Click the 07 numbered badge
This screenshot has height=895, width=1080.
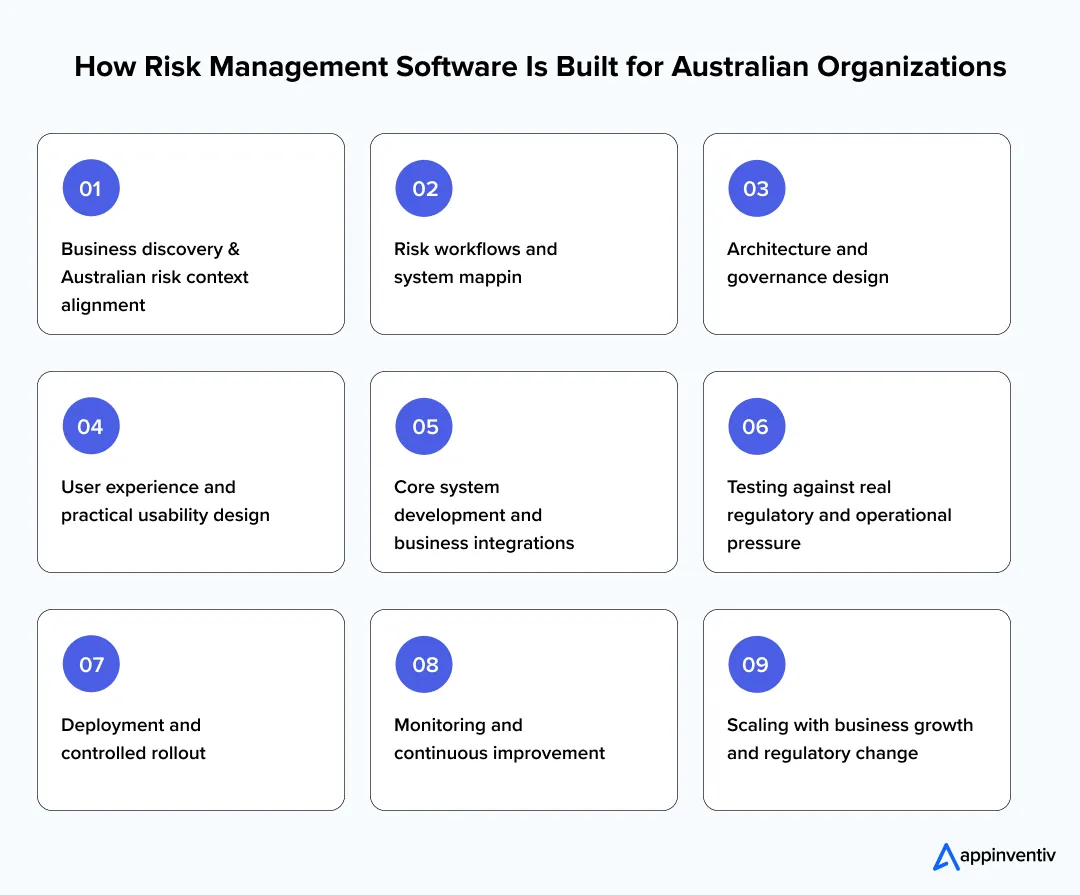[x=91, y=663]
